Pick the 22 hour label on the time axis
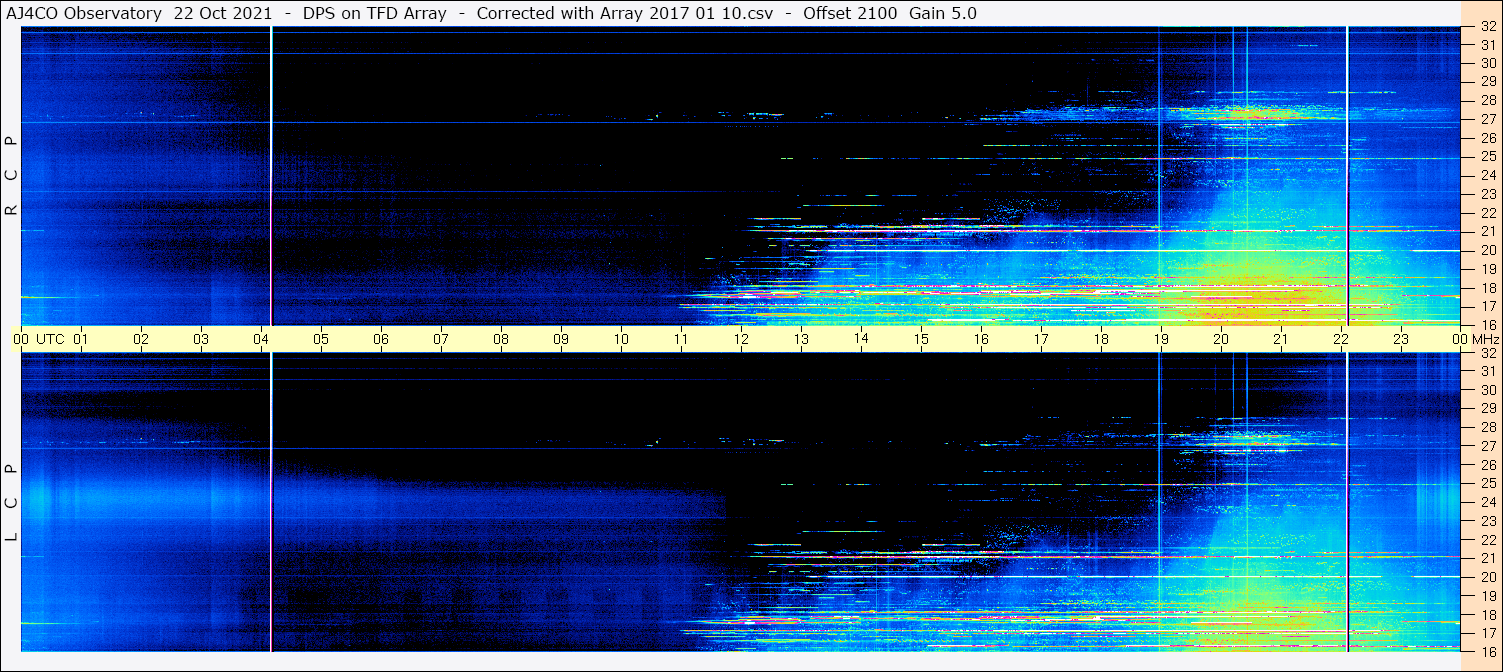Viewport: 1503px width, 672px height. 1341,339
